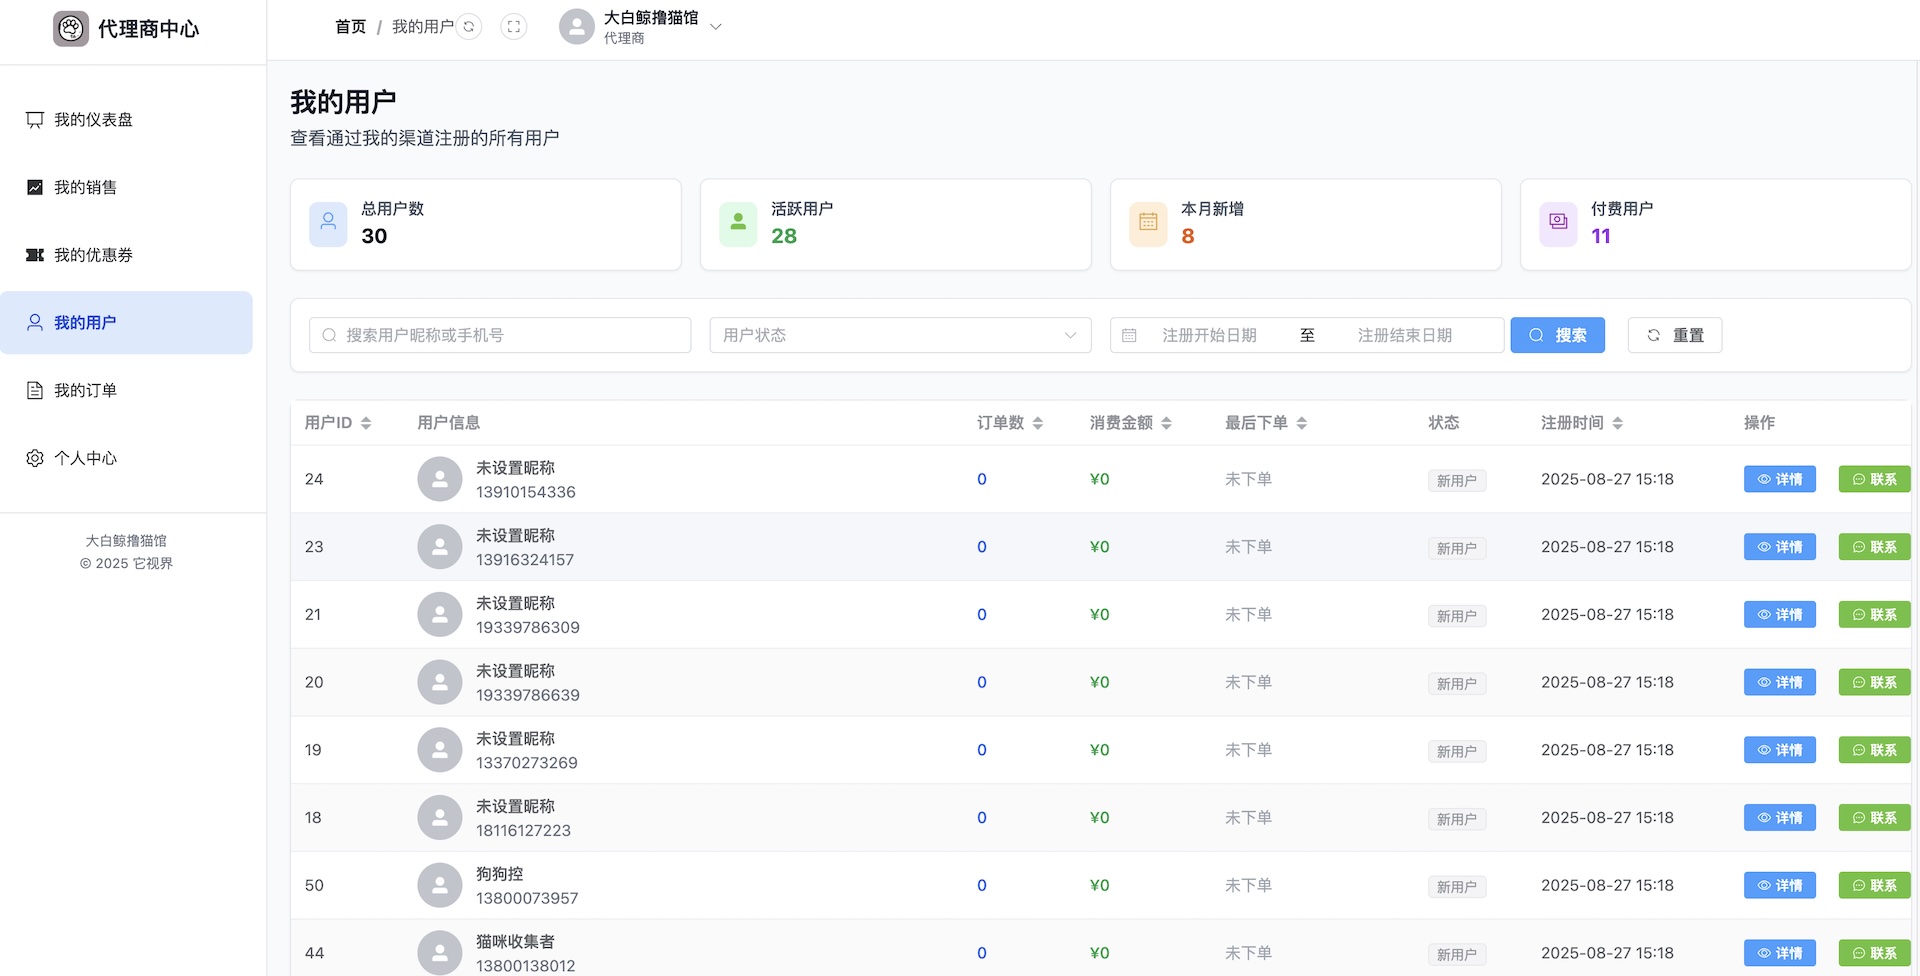Go to 我的订单 sidebar menu
Viewport: 1920px width, 976px height.
85,390
